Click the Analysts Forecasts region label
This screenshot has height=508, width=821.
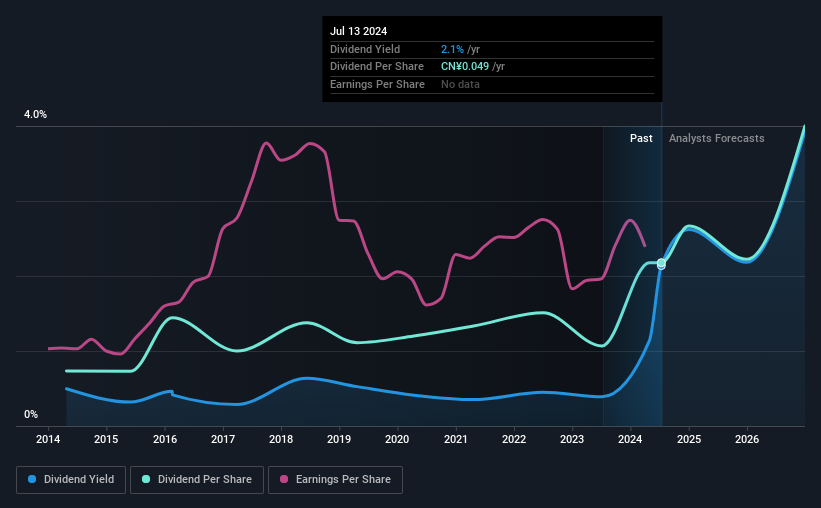716,138
